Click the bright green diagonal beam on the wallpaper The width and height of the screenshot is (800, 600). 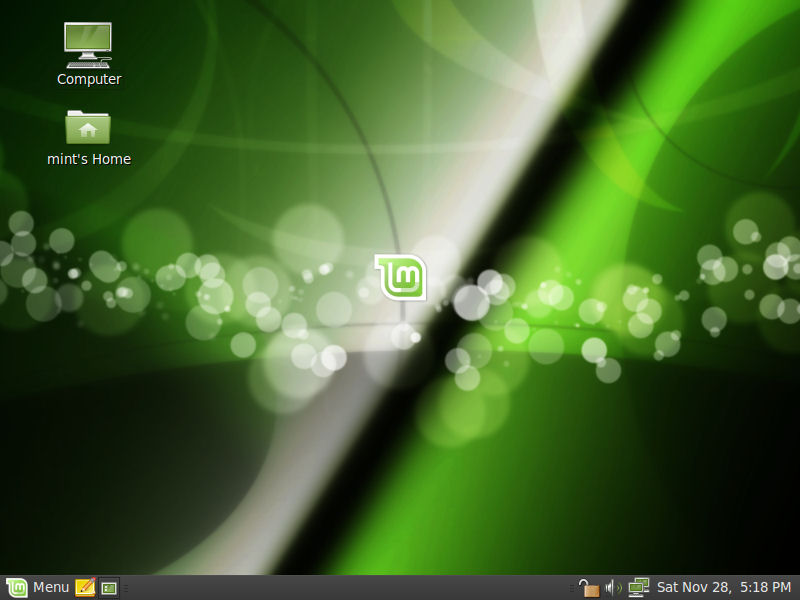560,200
